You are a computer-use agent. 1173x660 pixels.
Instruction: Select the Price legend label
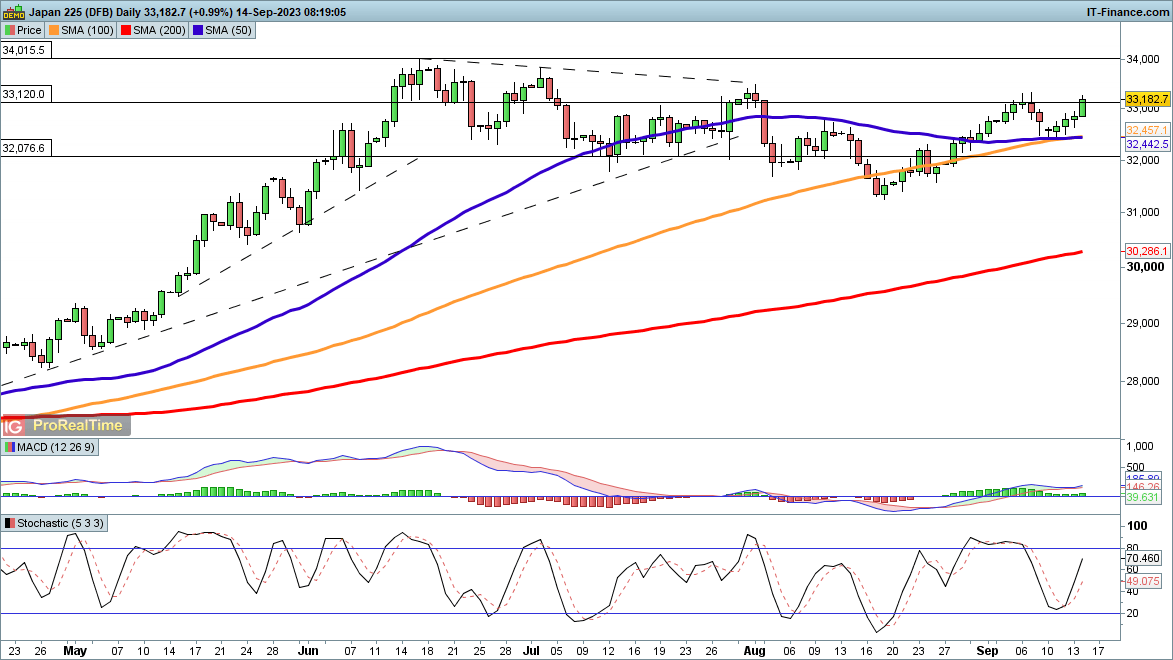pos(29,30)
